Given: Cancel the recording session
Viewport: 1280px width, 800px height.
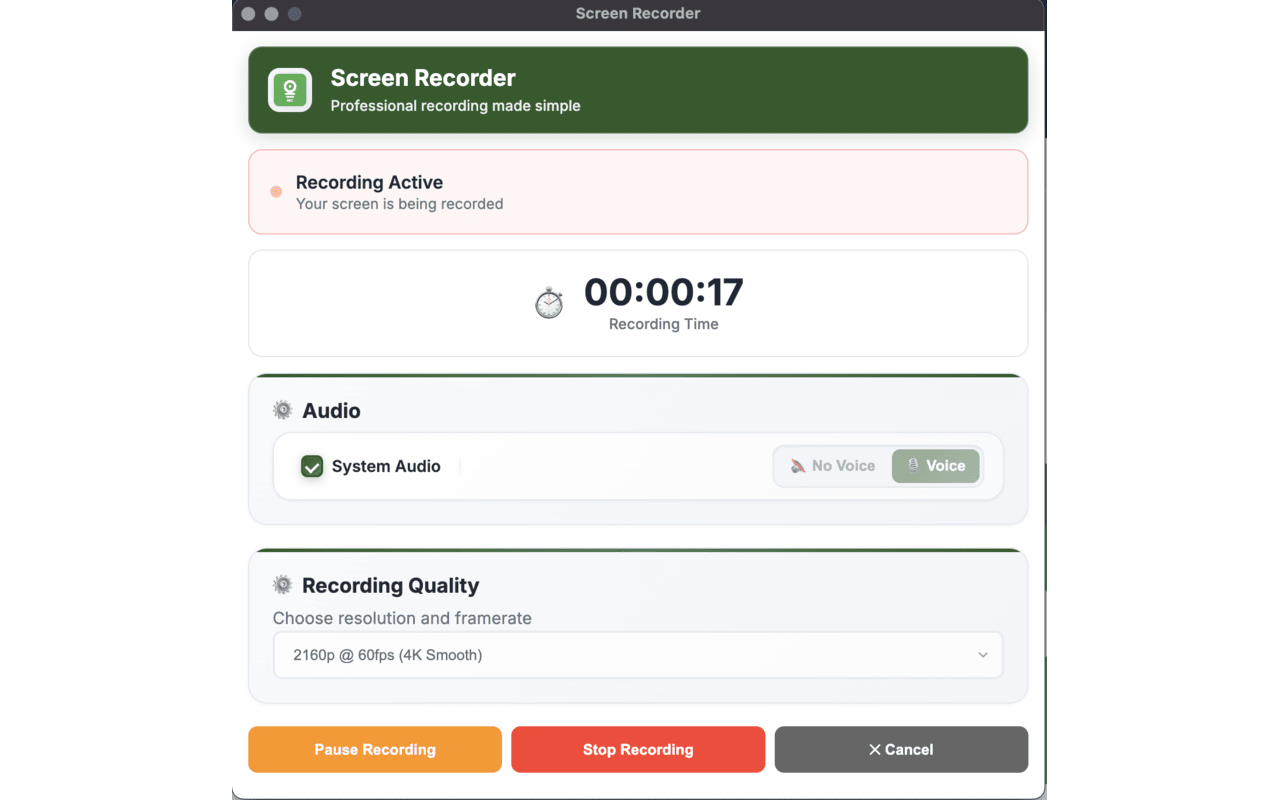Looking at the screenshot, I should click(900, 749).
